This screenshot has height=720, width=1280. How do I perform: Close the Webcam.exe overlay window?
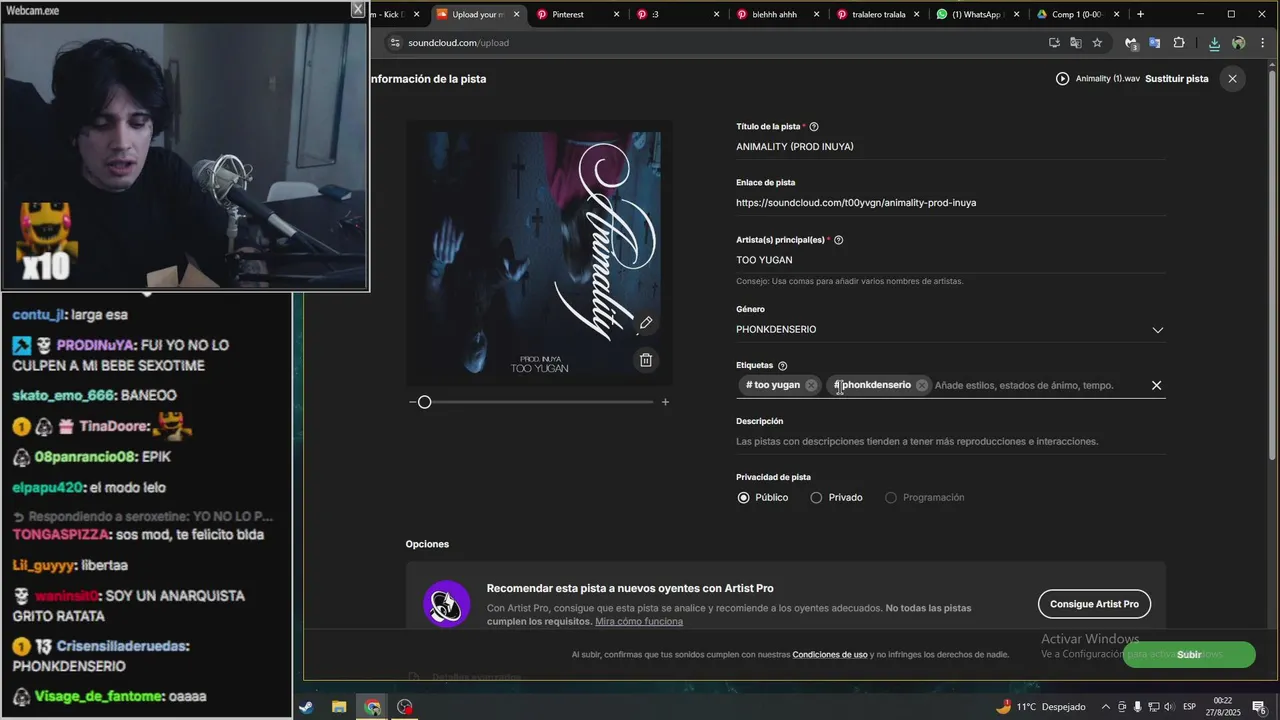[358, 9]
